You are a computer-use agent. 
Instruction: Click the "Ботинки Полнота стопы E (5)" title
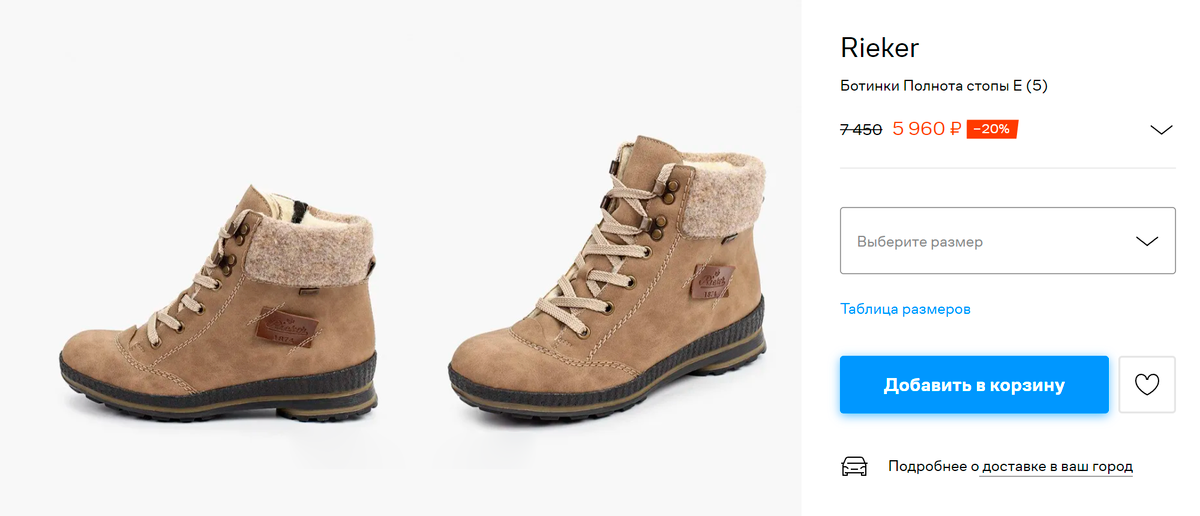[943, 86]
